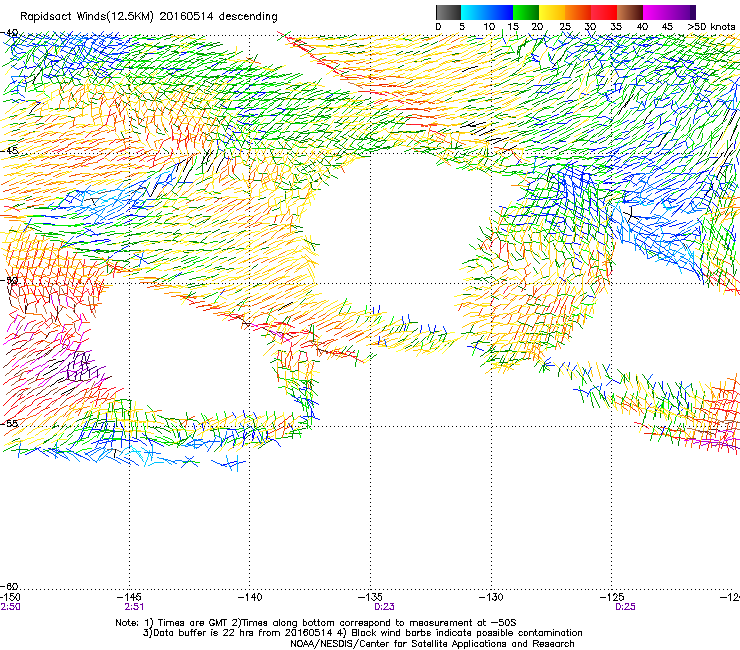
Task: Click the title 'Rapidscat Winds(12.5KM) 20160514 descending'
Action: (149, 17)
